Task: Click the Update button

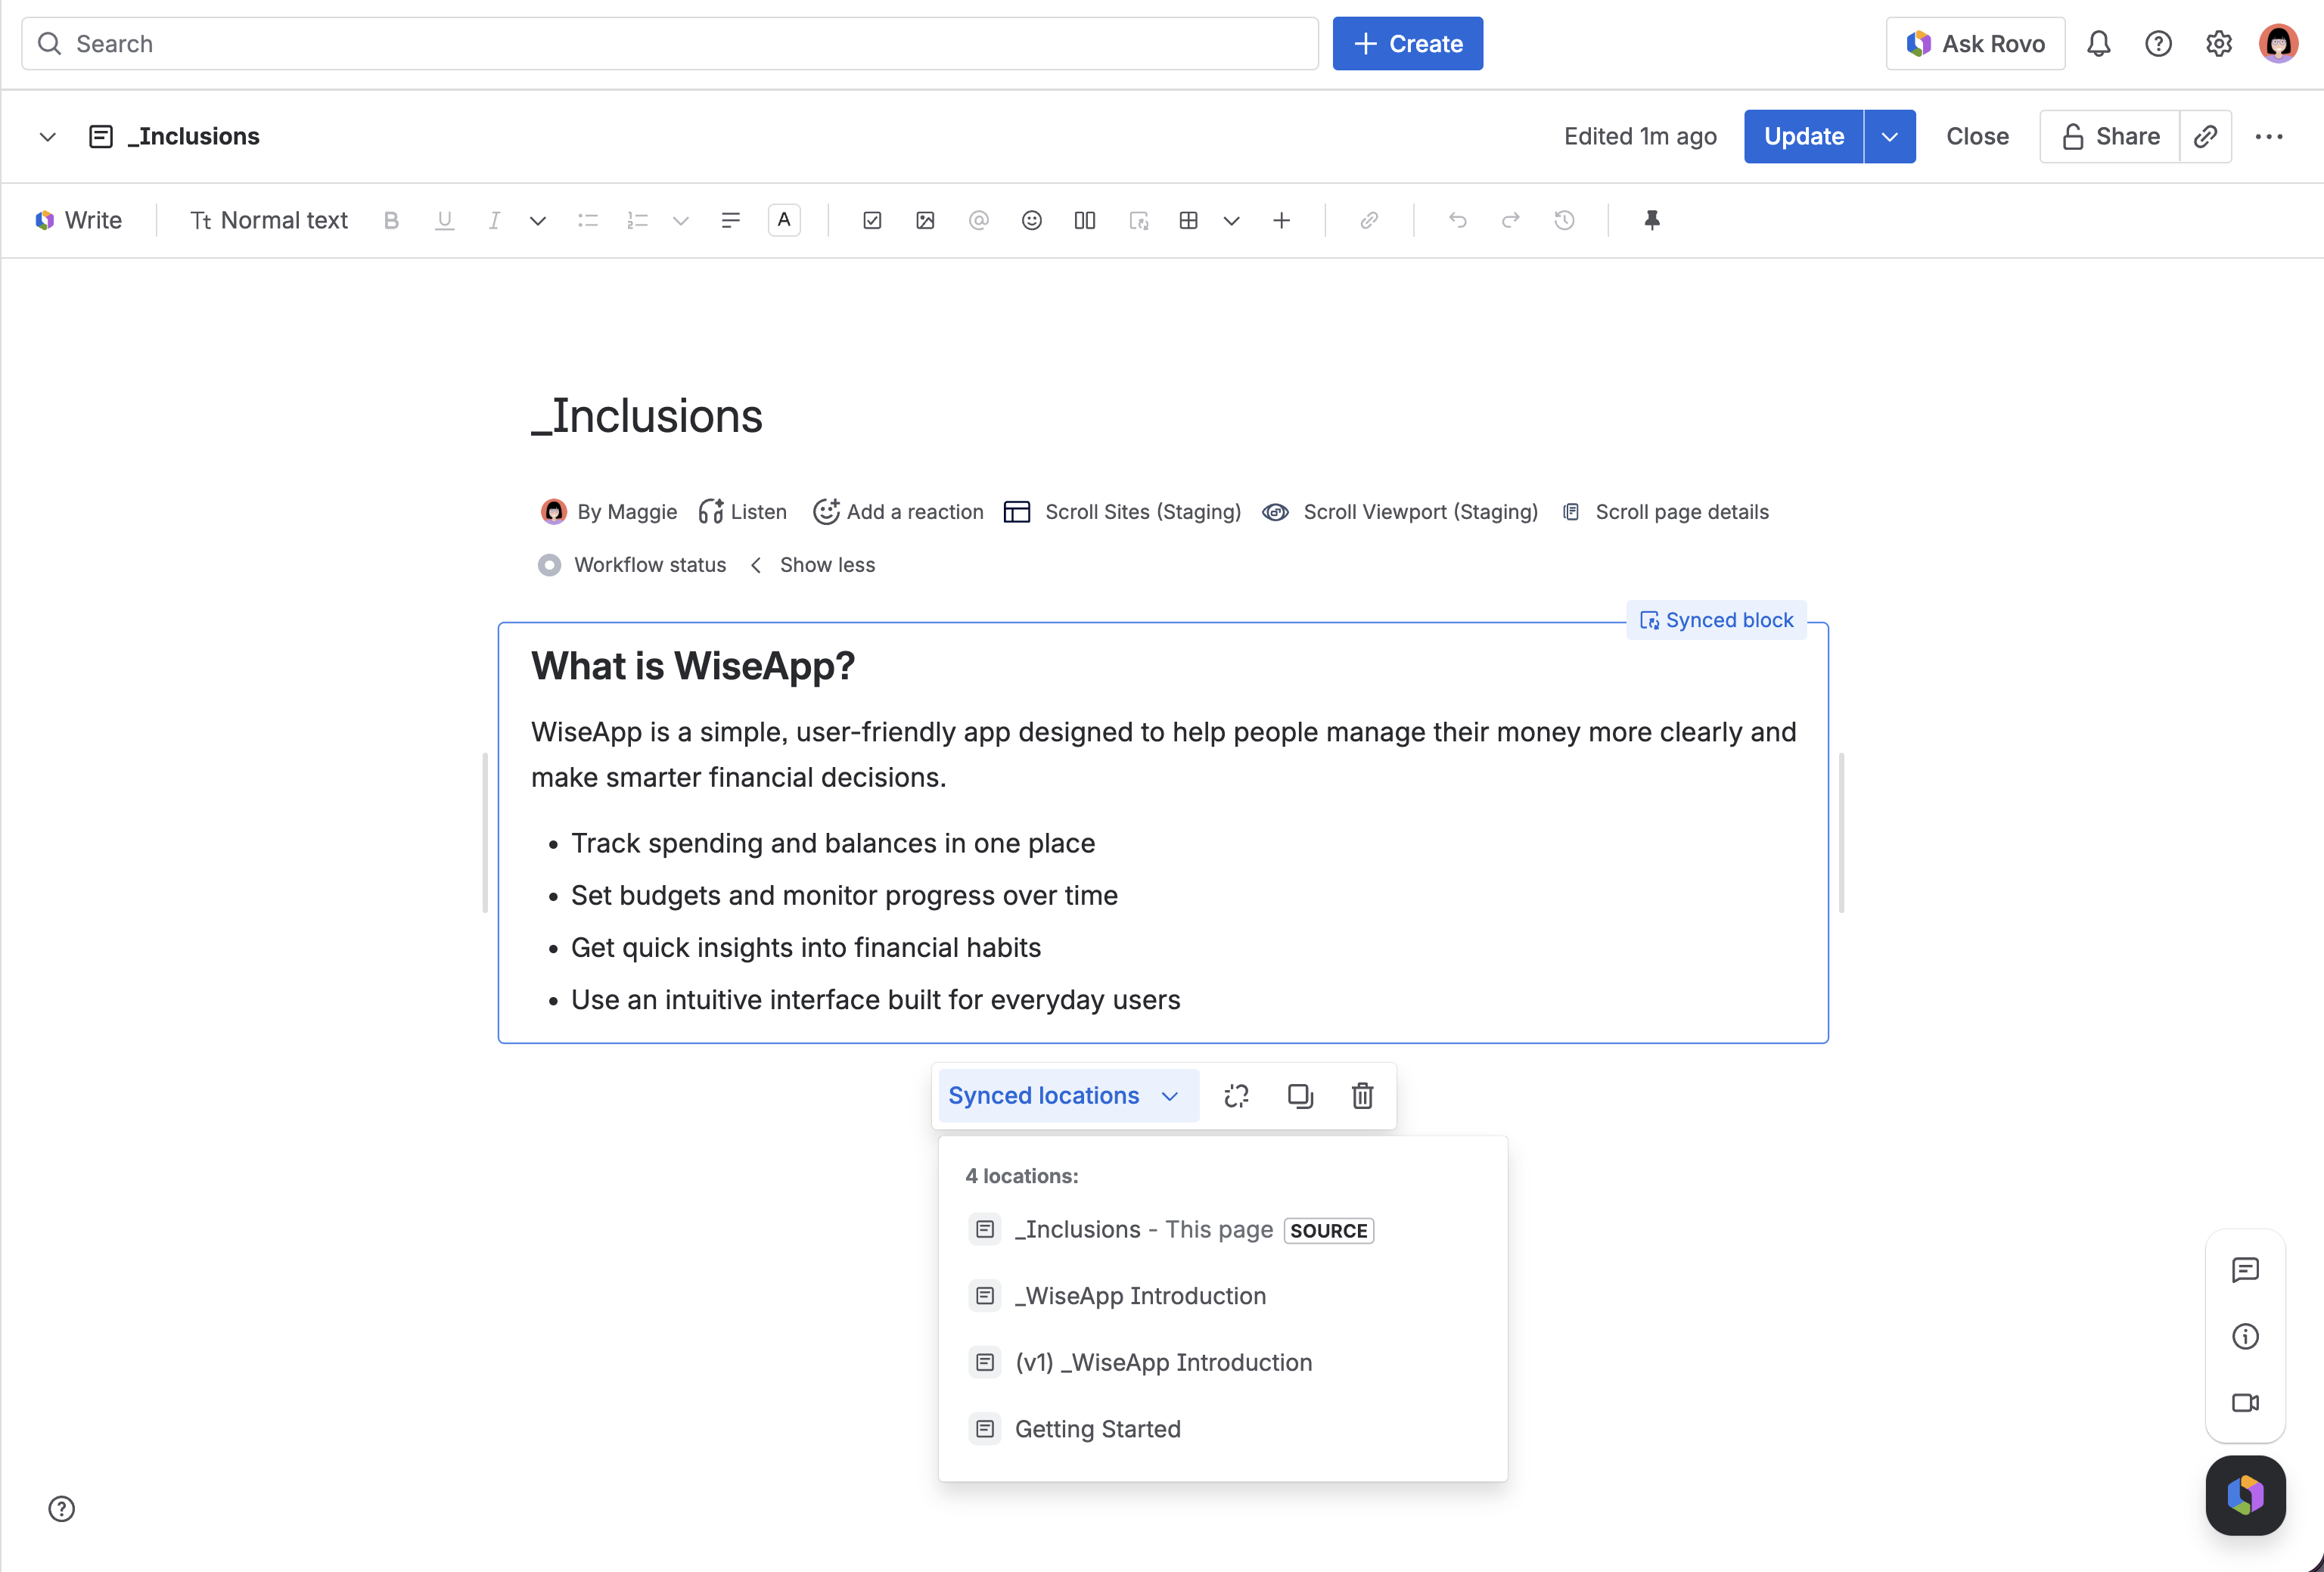Action: click(1803, 136)
